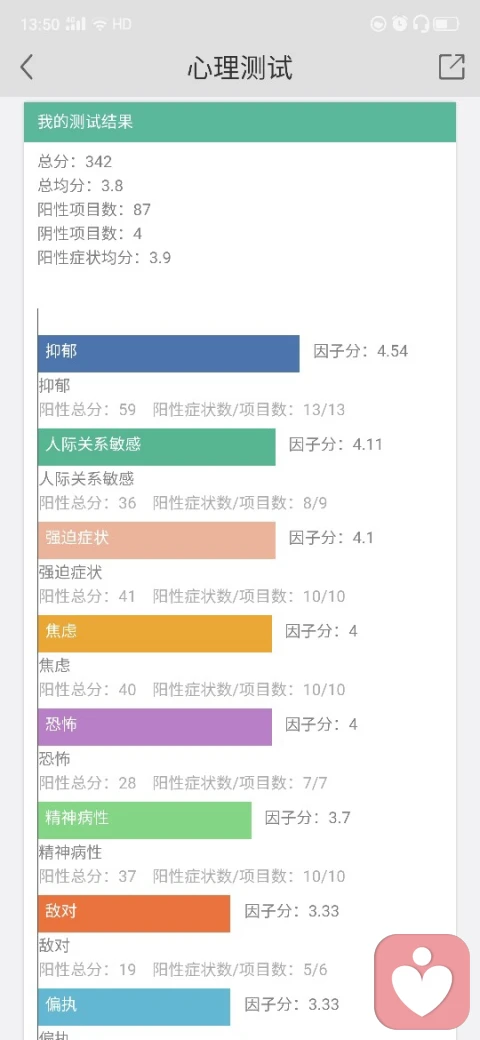This screenshot has height=1040, width=480.
Task: Tap the cellular signal bars icon
Action: pos(76,25)
